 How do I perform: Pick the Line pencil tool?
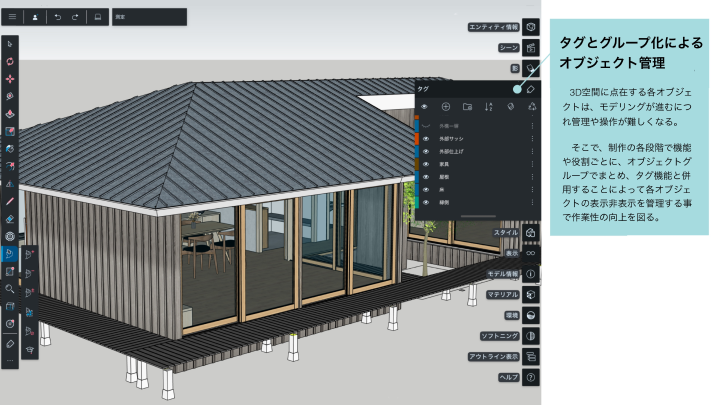click(x=10, y=201)
